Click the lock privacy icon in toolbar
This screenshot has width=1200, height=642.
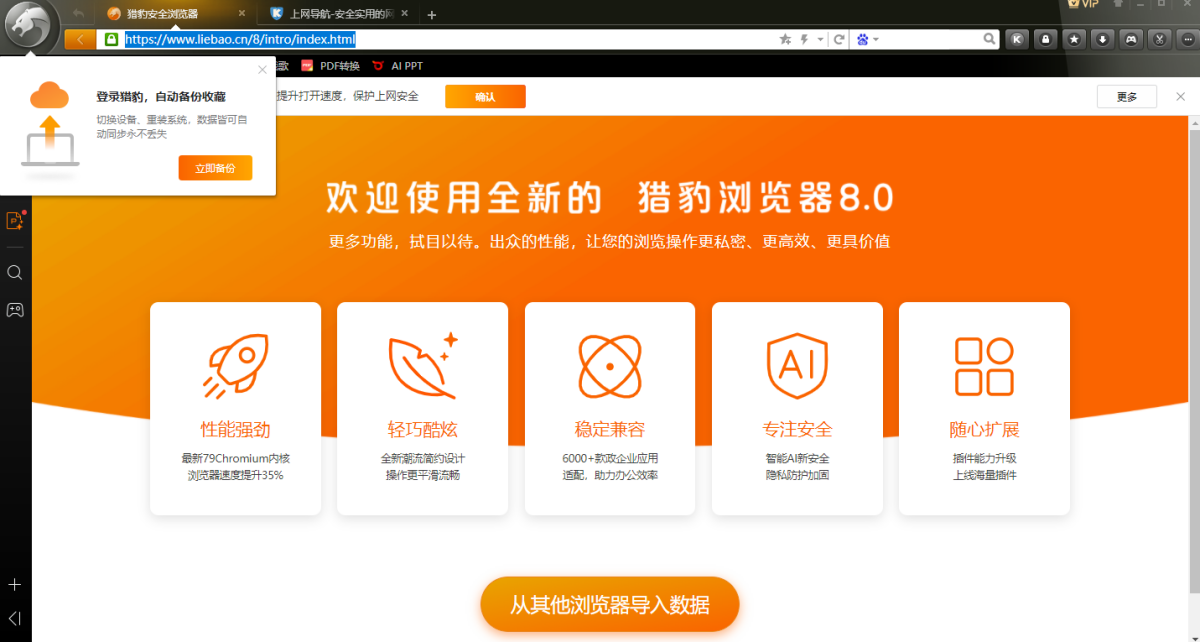click(x=1045, y=40)
